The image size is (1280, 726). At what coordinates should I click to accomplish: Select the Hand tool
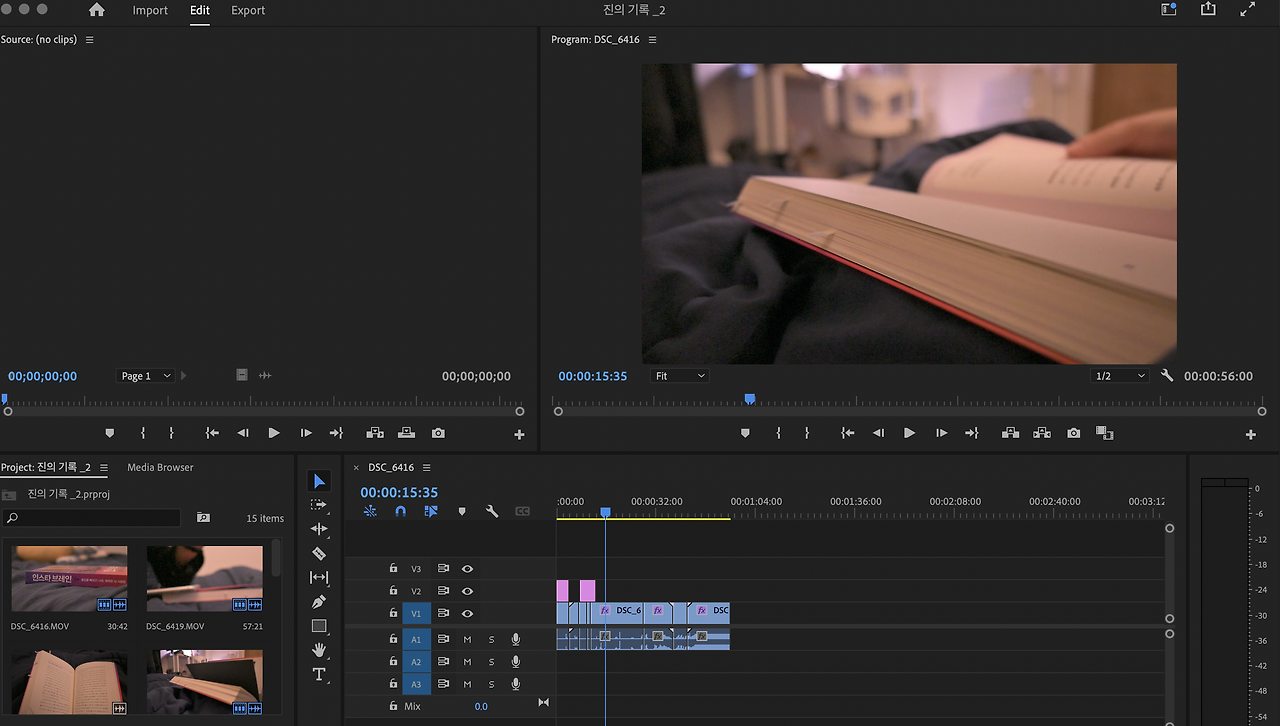pyautogui.click(x=319, y=650)
